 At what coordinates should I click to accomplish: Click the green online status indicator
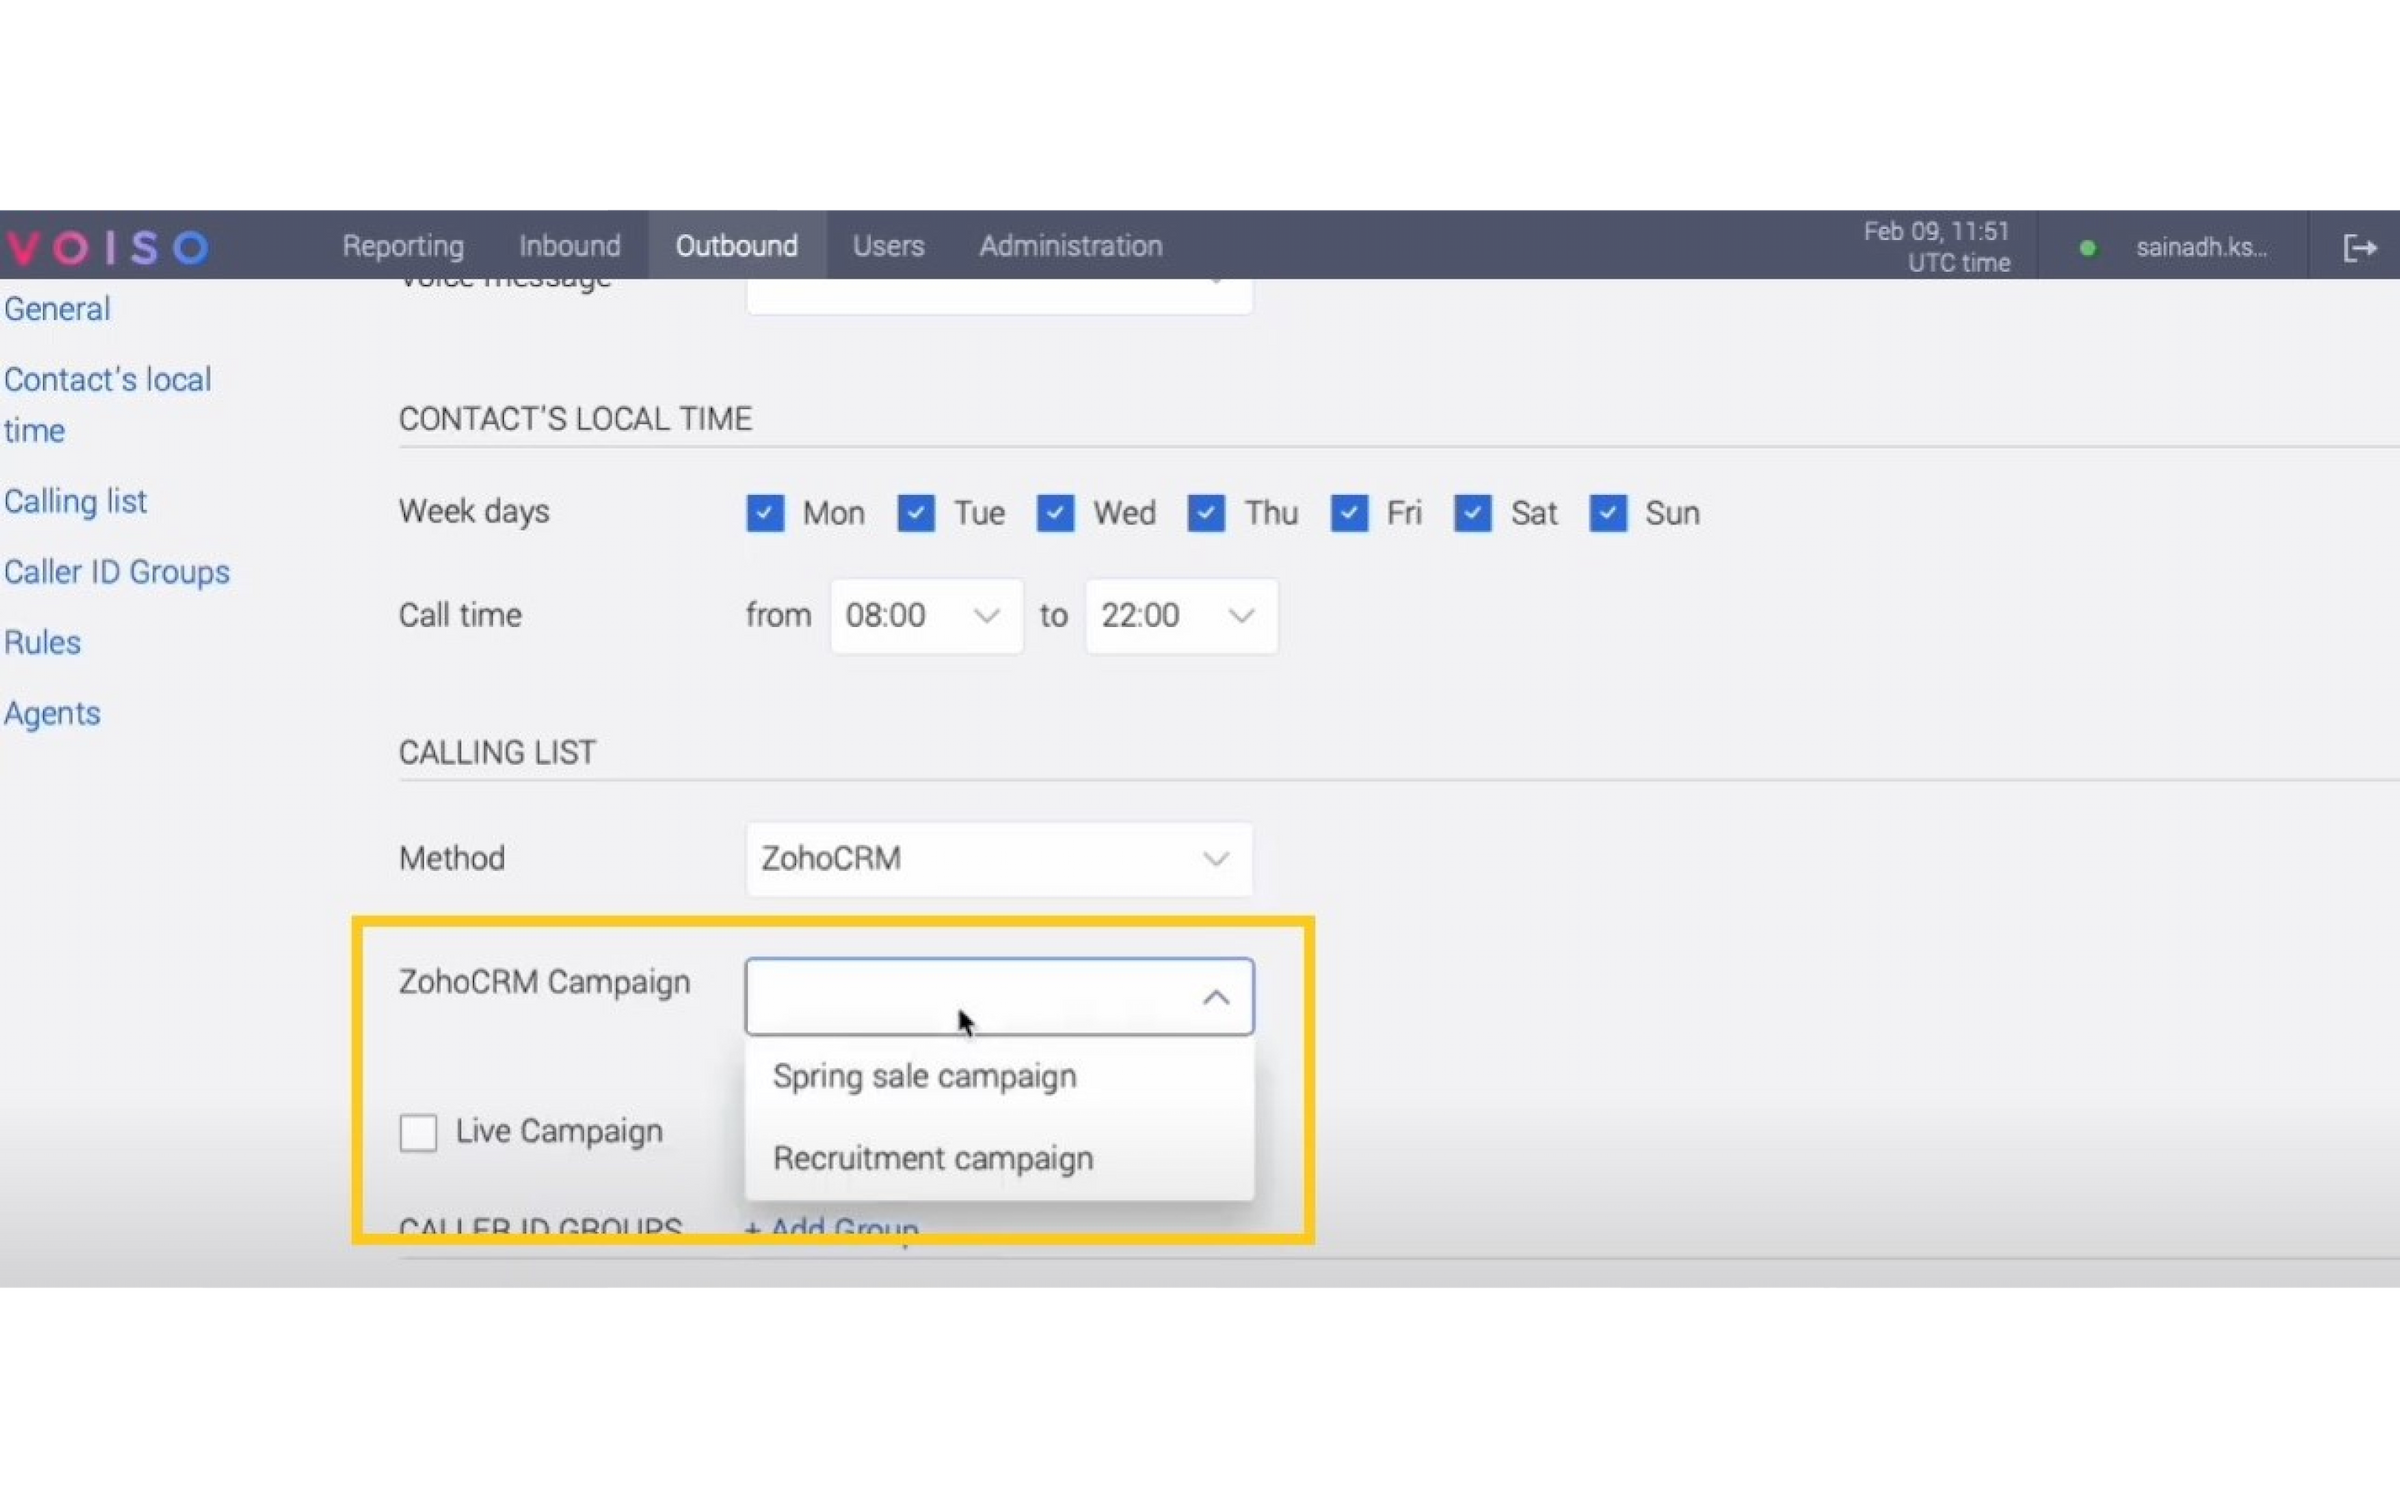(2087, 248)
